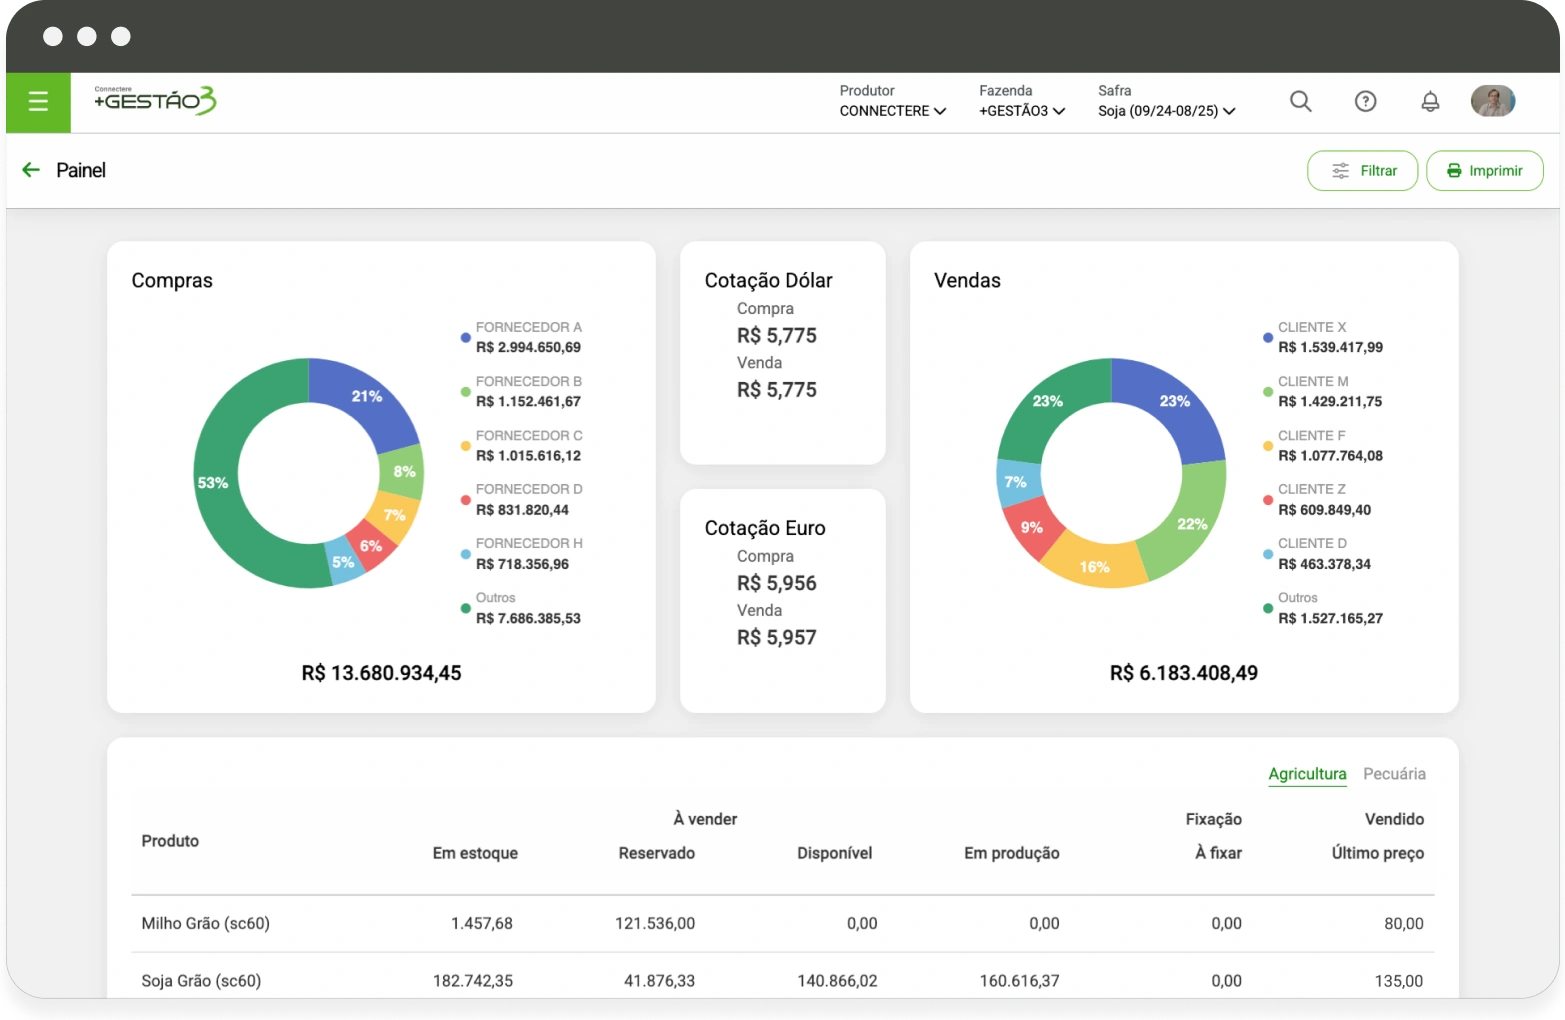Open notifications bell icon
This screenshot has width=1565, height=1020.
point(1430,101)
